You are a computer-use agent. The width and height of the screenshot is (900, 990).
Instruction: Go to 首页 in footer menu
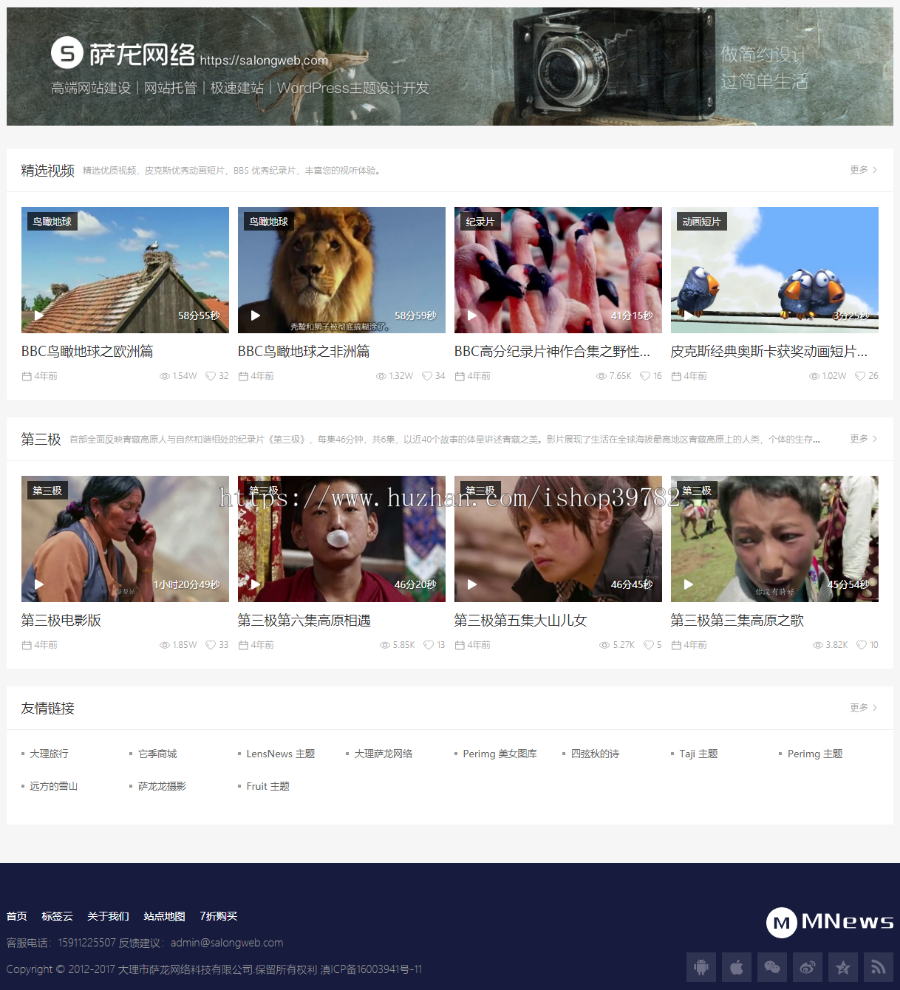point(16,916)
